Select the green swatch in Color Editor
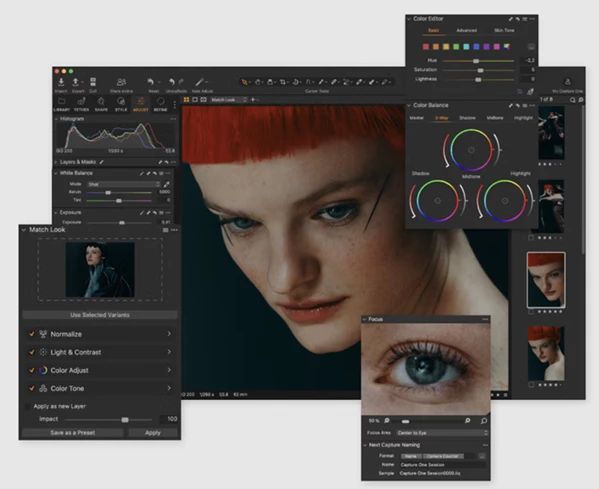The width and height of the screenshot is (599, 489). pos(456,47)
